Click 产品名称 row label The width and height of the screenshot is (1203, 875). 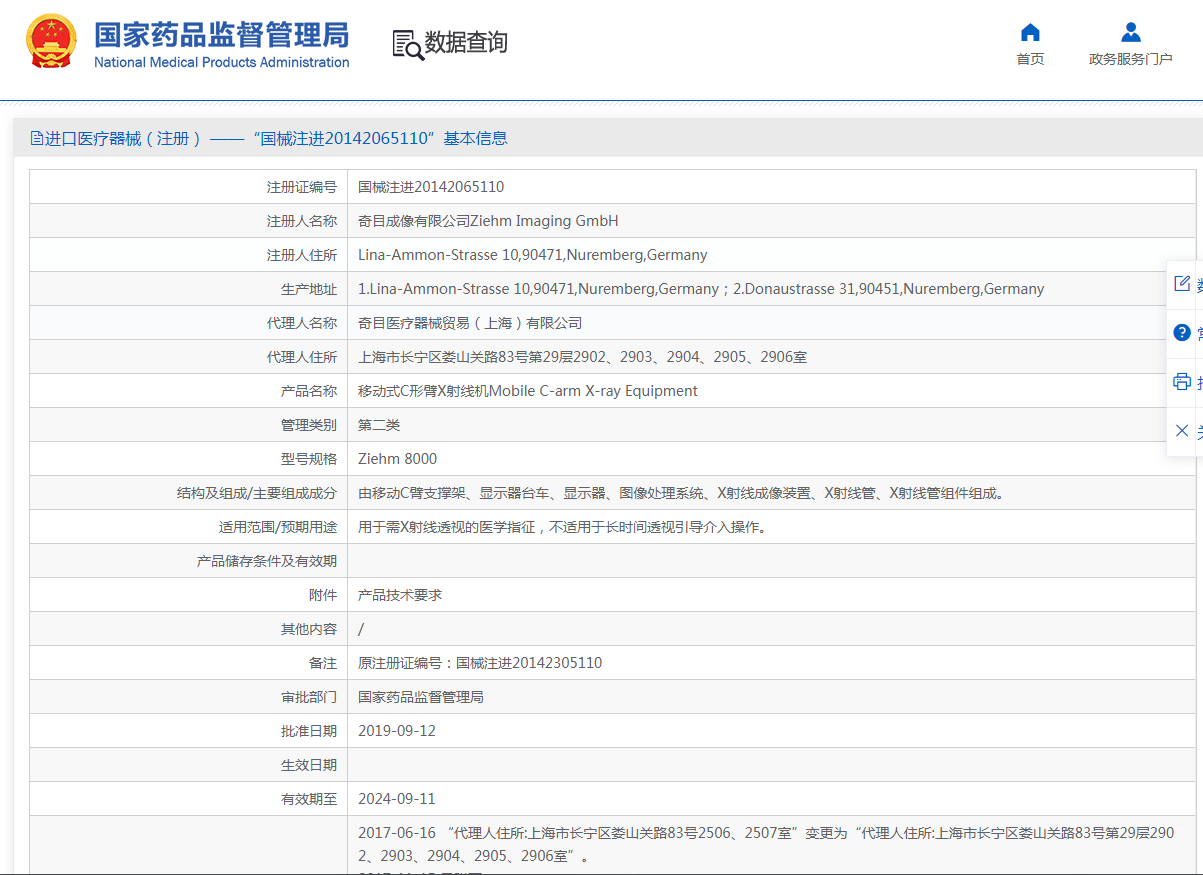[x=309, y=391]
